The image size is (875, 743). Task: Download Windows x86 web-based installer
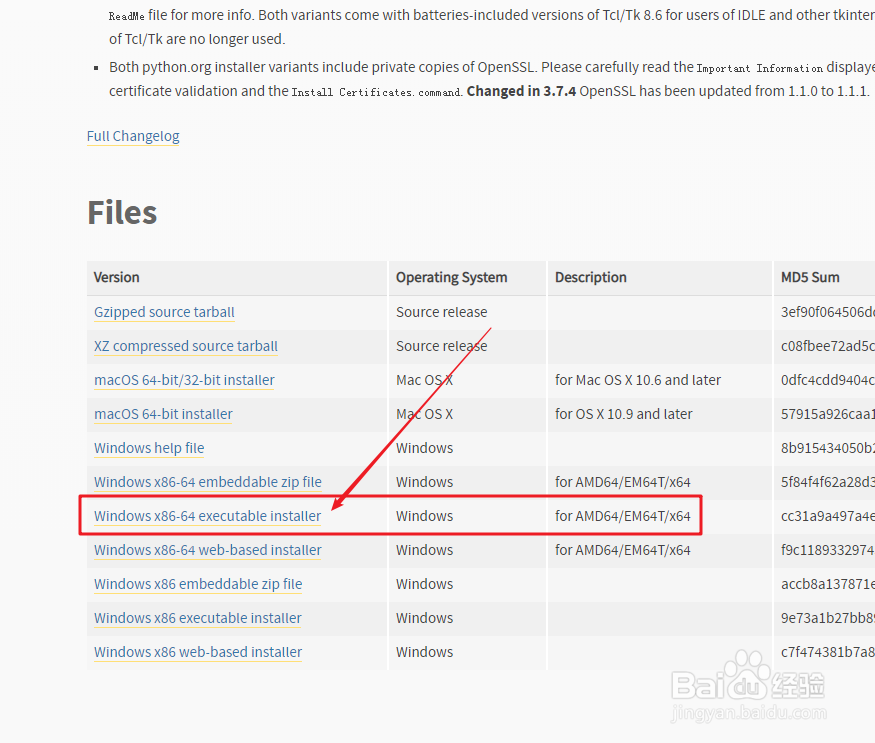click(x=198, y=653)
